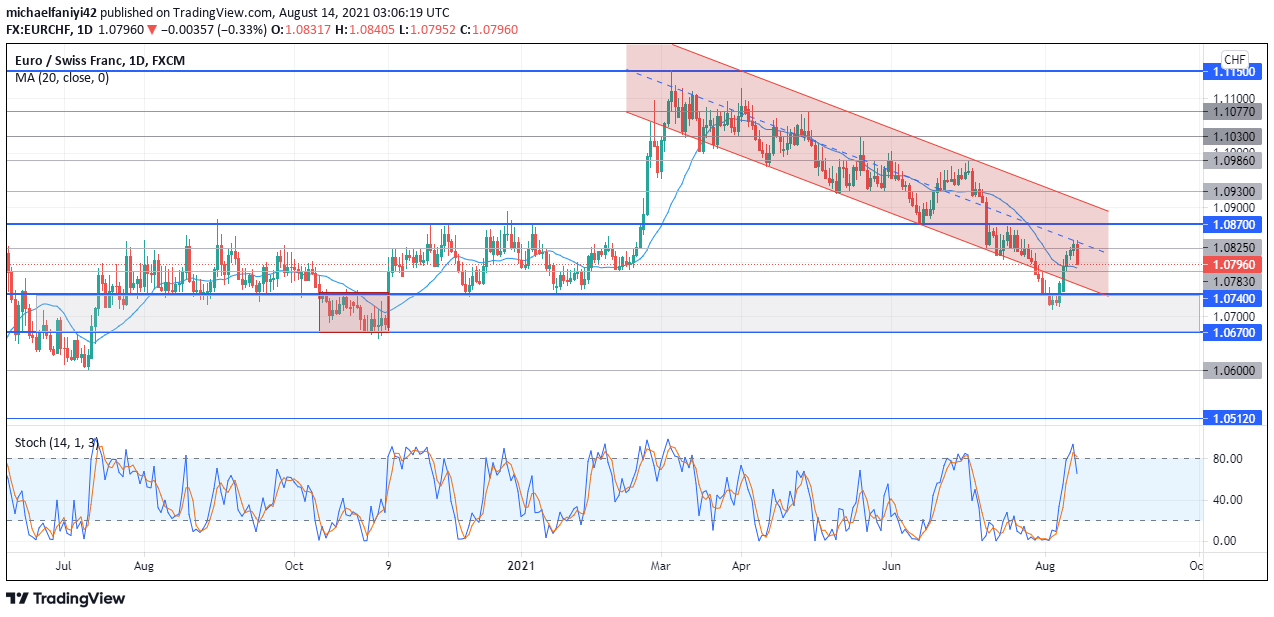
Task: Click the Euro / Swiss Franc, 1D, FXCM title
Action: click(x=100, y=61)
